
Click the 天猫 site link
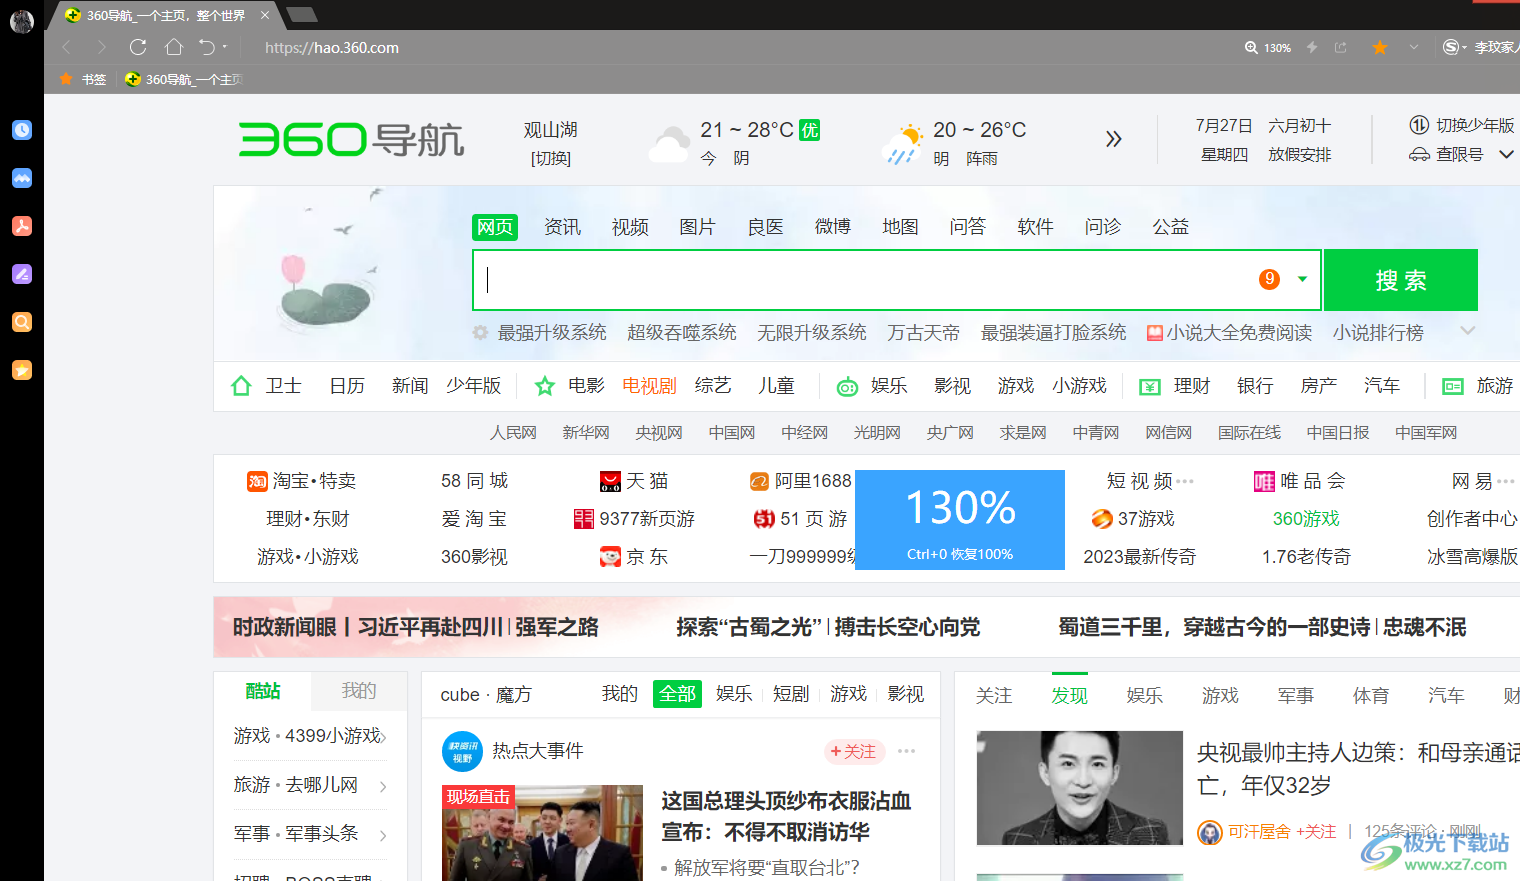pos(633,481)
